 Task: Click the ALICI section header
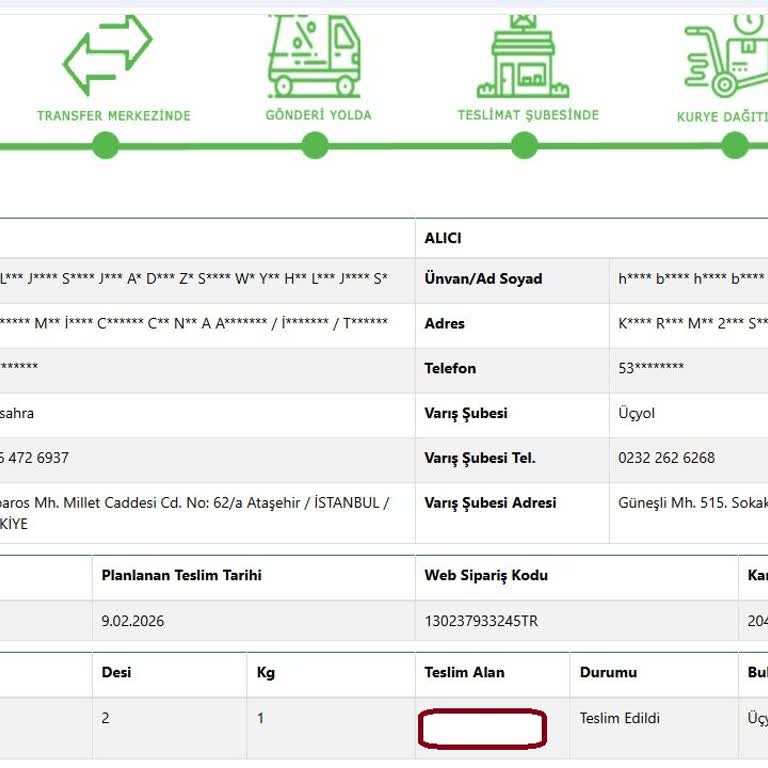pyautogui.click(x=443, y=238)
